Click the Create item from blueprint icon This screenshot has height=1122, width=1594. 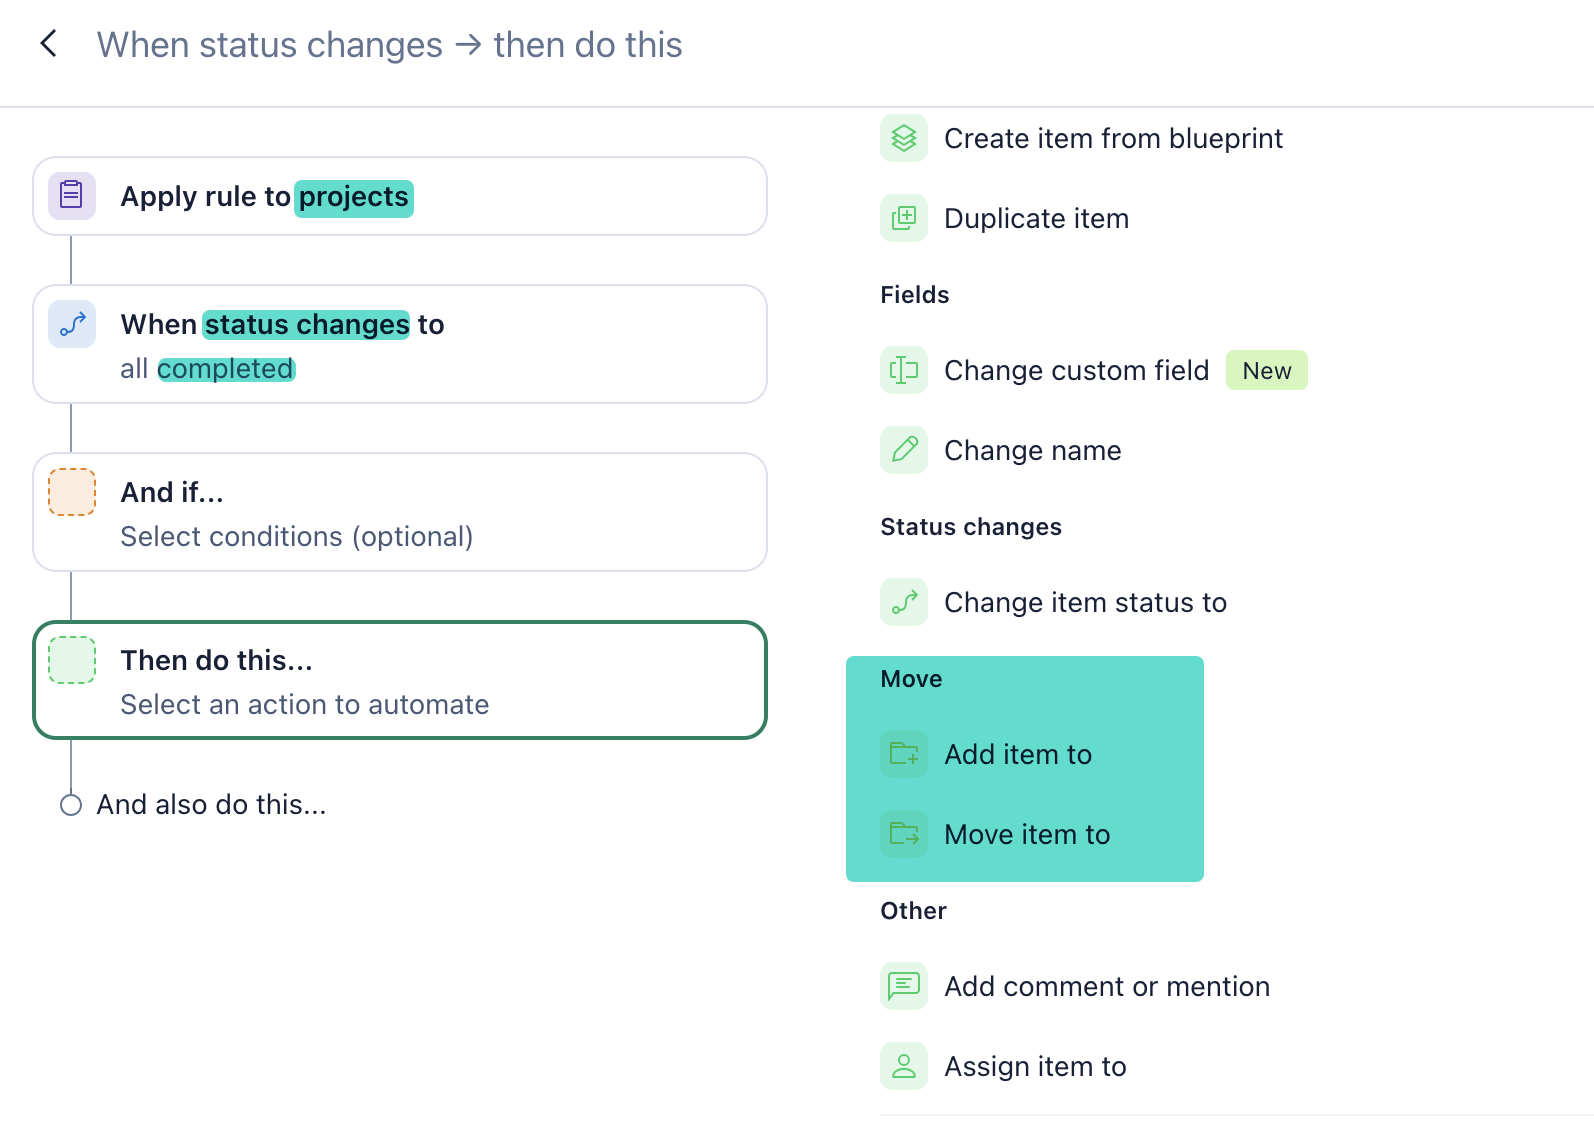(904, 138)
